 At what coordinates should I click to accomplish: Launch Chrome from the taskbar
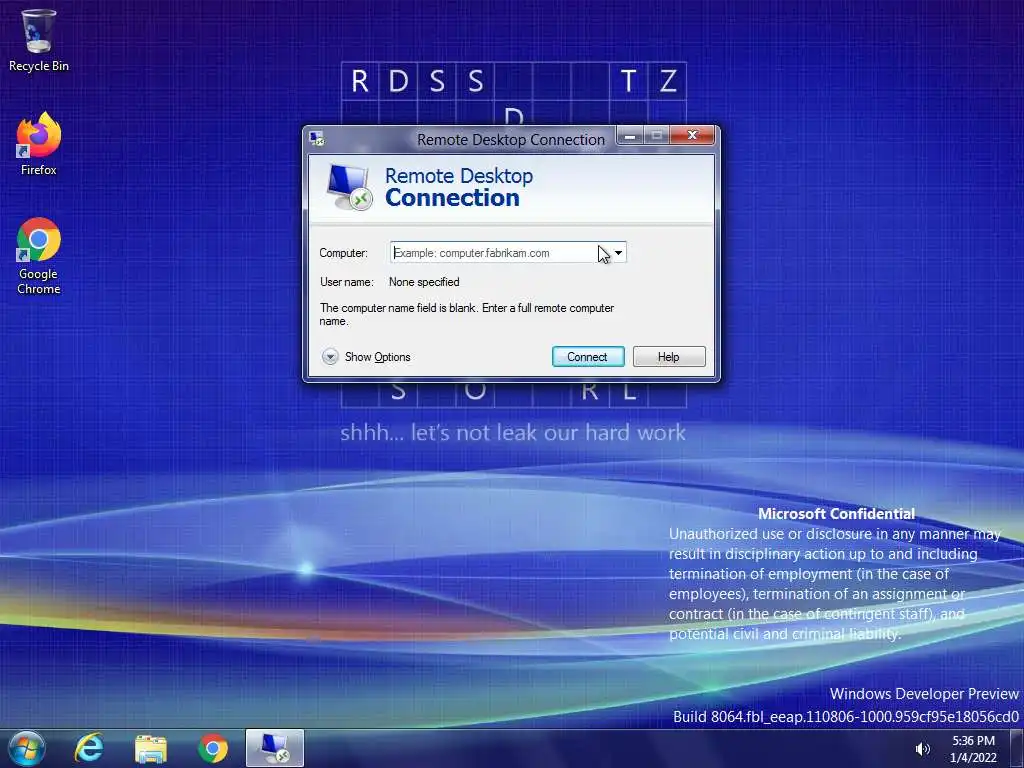[213, 748]
